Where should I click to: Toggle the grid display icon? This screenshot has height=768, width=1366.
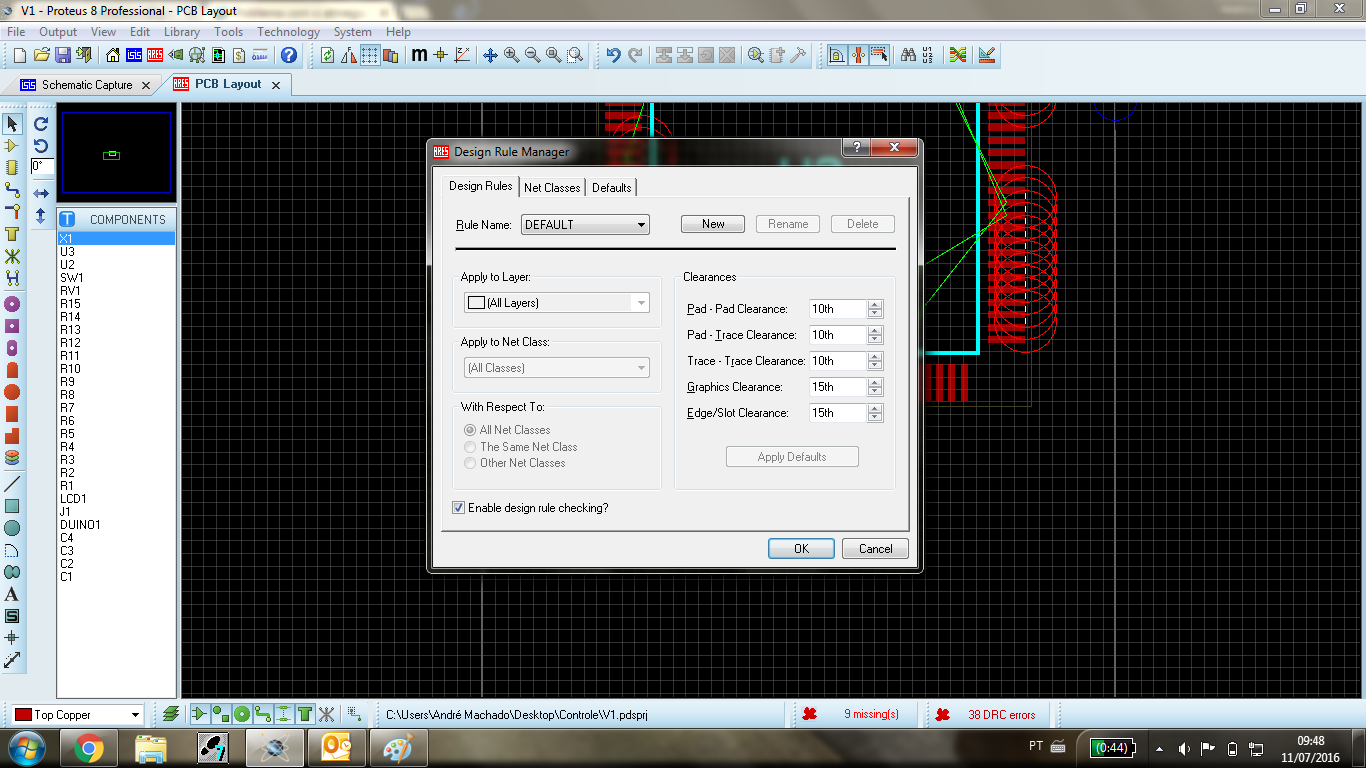point(370,55)
